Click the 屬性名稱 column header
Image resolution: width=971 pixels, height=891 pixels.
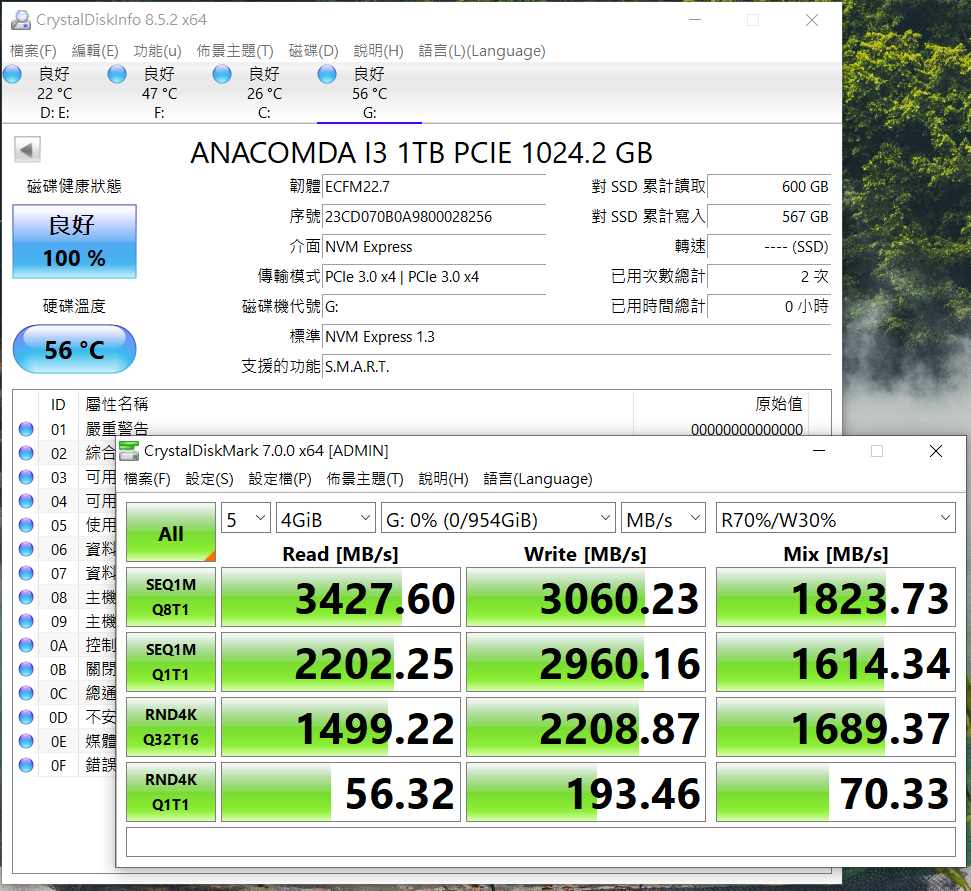click(x=117, y=404)
